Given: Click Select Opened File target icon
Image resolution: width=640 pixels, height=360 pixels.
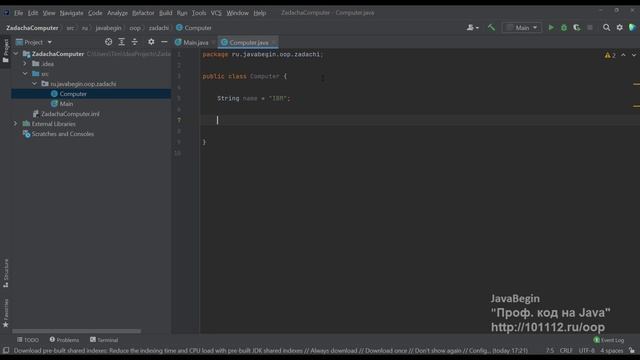Looking at the screenshot, I should coord(109,42).
